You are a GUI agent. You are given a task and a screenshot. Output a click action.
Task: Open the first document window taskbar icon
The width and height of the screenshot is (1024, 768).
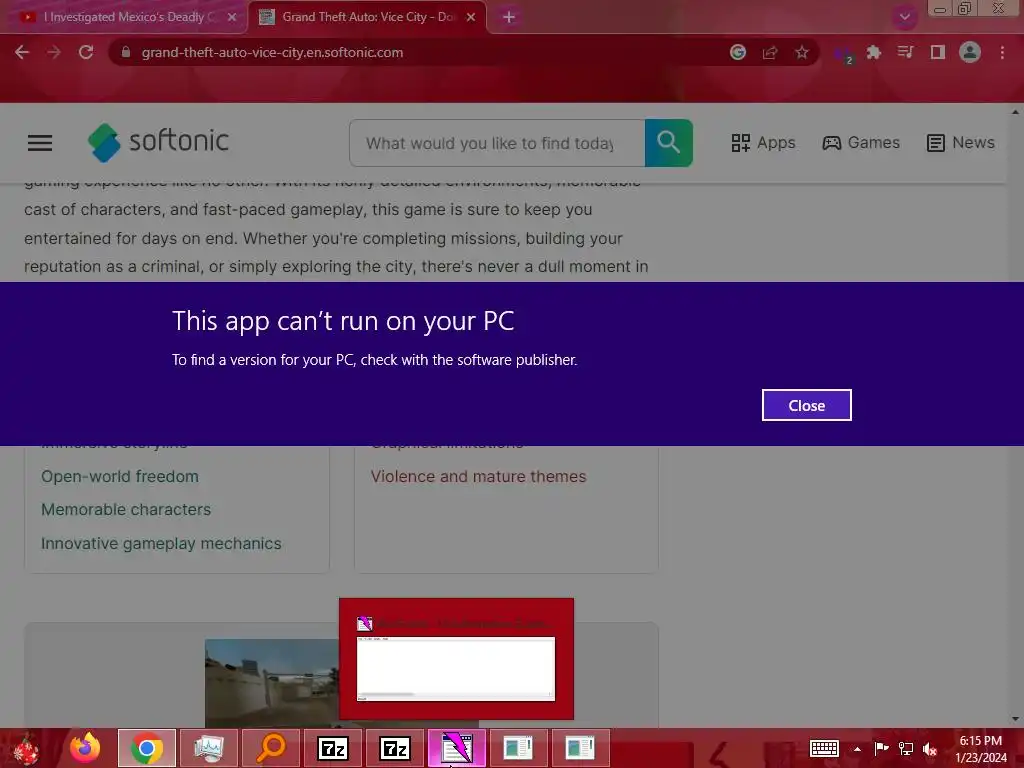[x=519, y=748]
